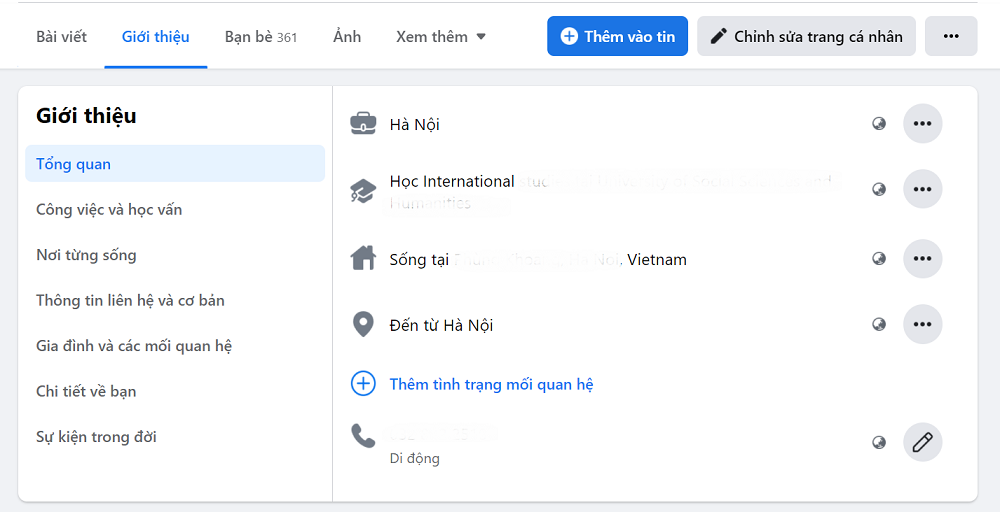Open the profile three-dot menu button at top
The image size is (1000, 512).
point(950,36)
